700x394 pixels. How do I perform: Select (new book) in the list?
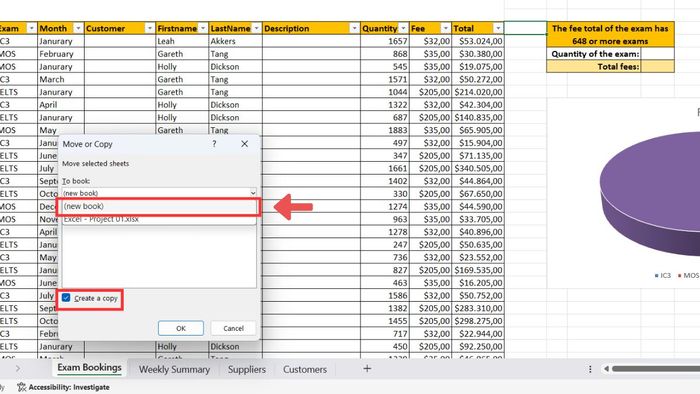point(158,206)
